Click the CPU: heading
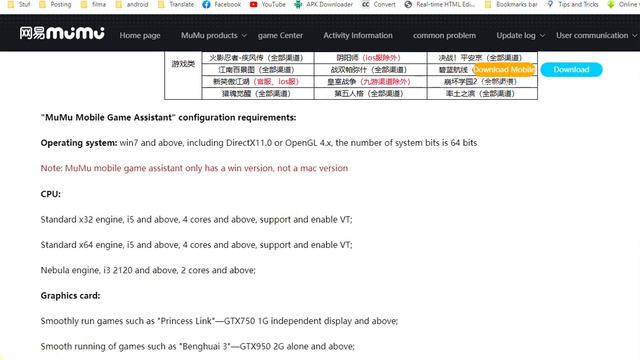640x360 pixels. 51,194
